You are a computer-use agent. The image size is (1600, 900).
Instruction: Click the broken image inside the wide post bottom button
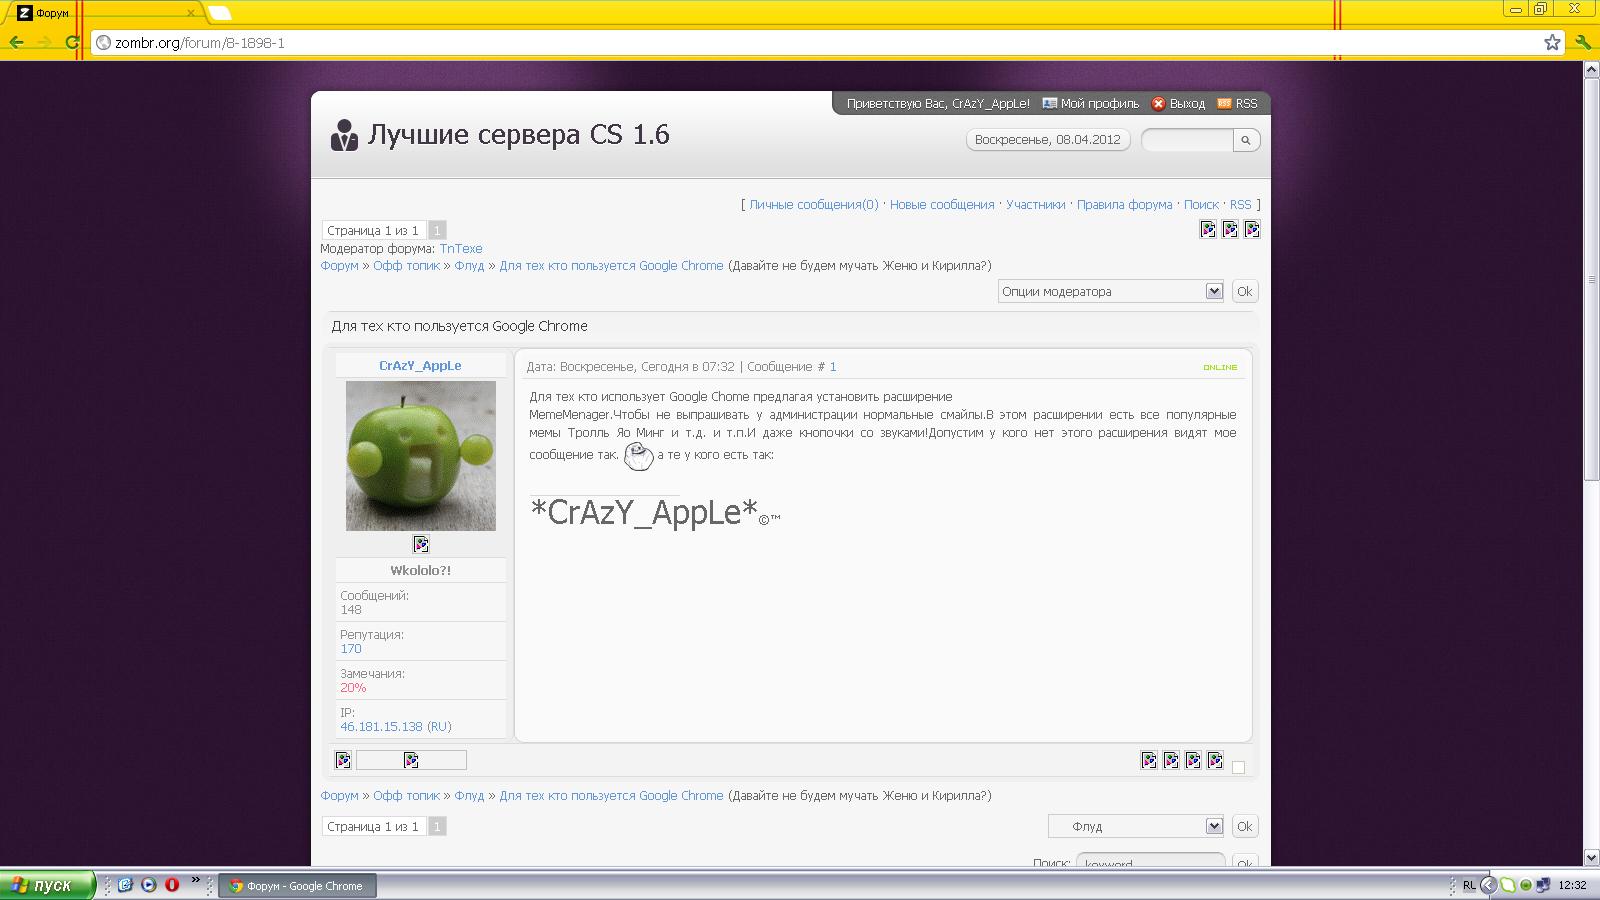click(x=411, y=760)
